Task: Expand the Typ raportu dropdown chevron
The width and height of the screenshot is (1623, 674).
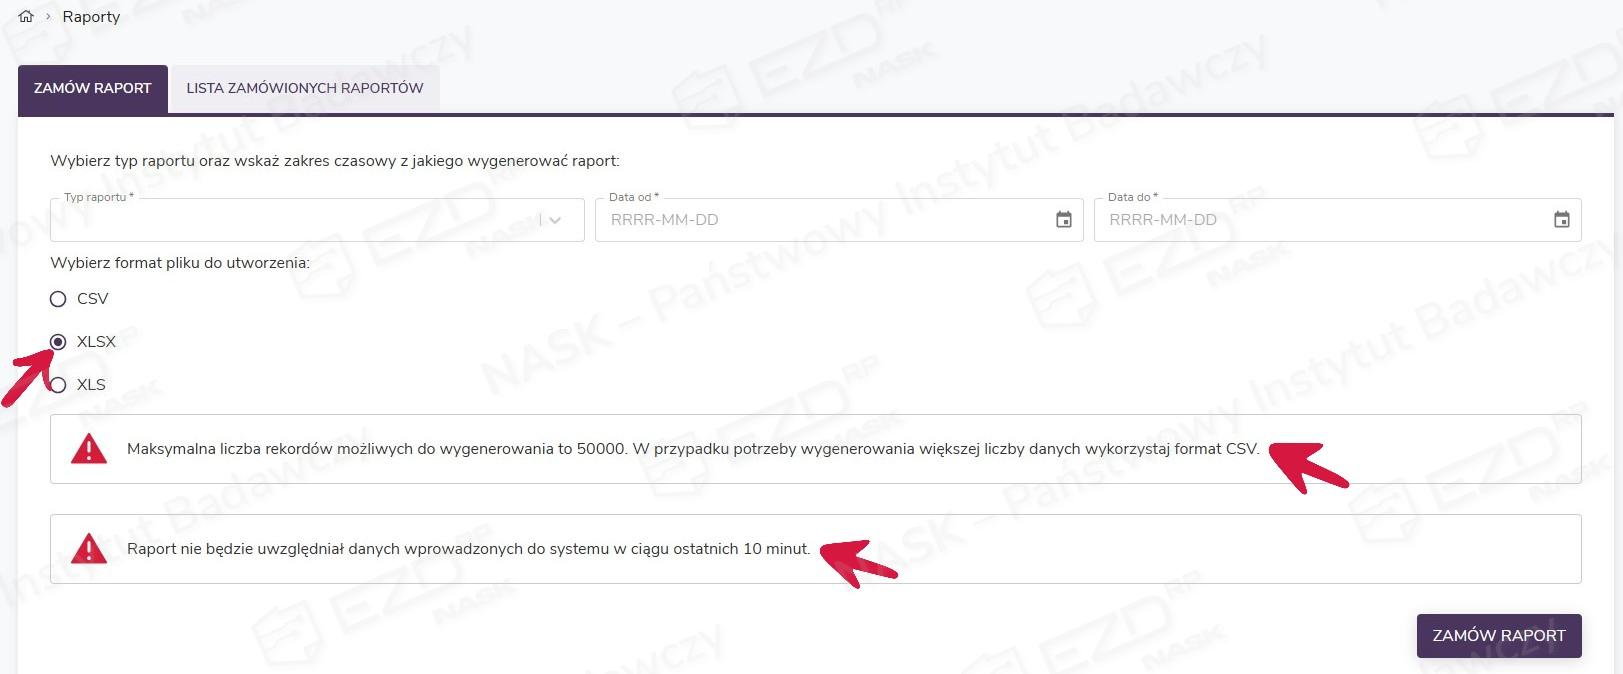Action: (x=555, y=220)
